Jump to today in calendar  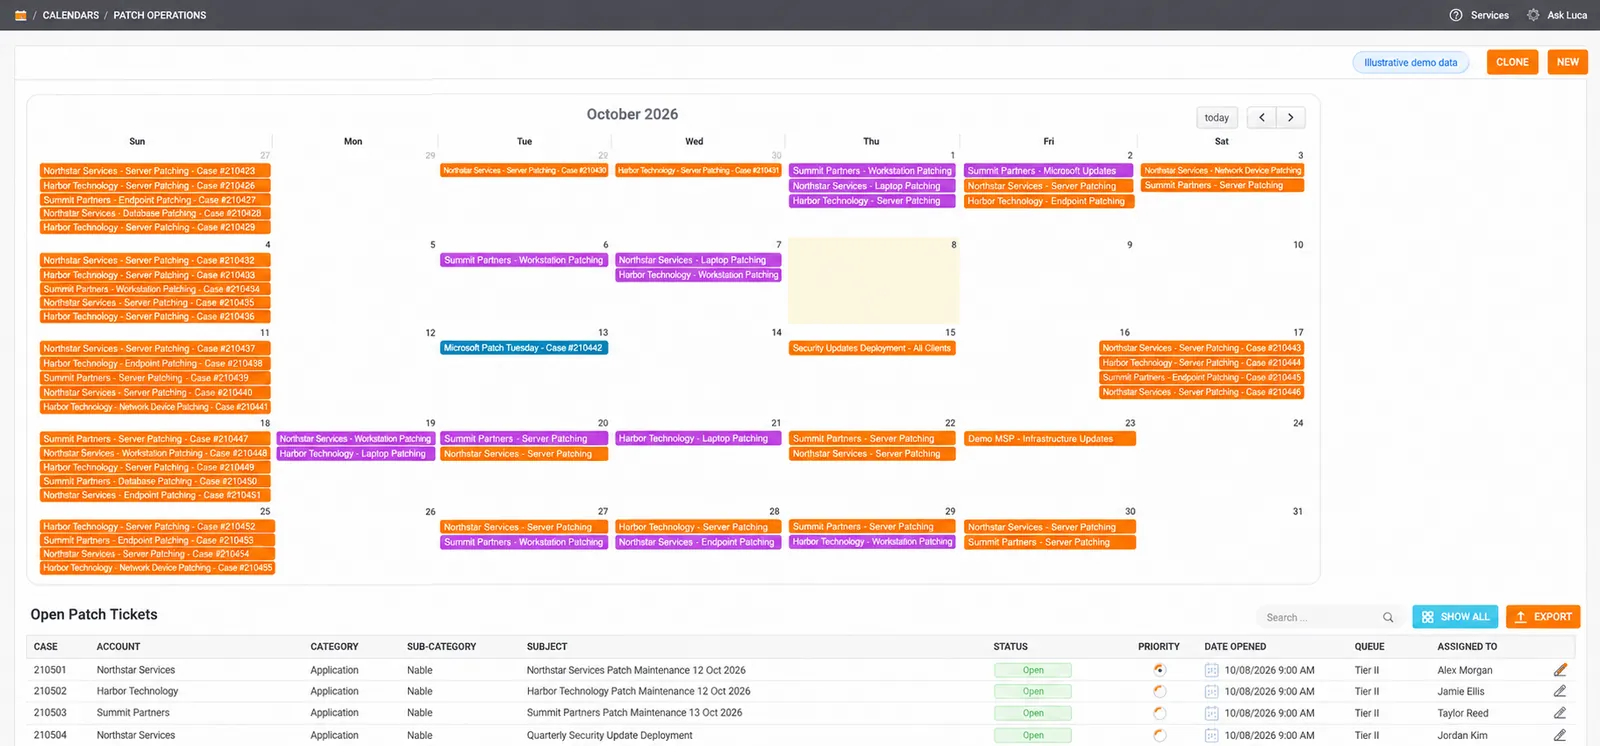click(1217, 117)
